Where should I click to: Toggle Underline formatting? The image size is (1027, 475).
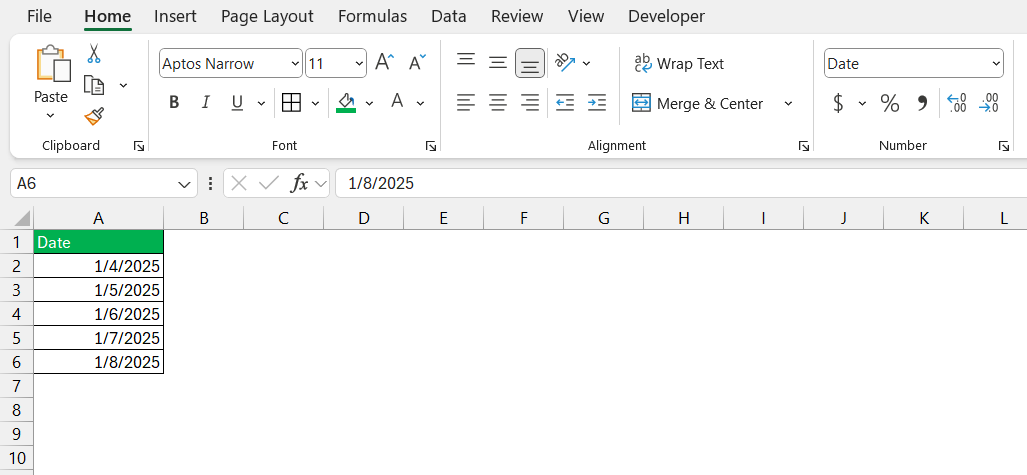(x=237, y=103)
